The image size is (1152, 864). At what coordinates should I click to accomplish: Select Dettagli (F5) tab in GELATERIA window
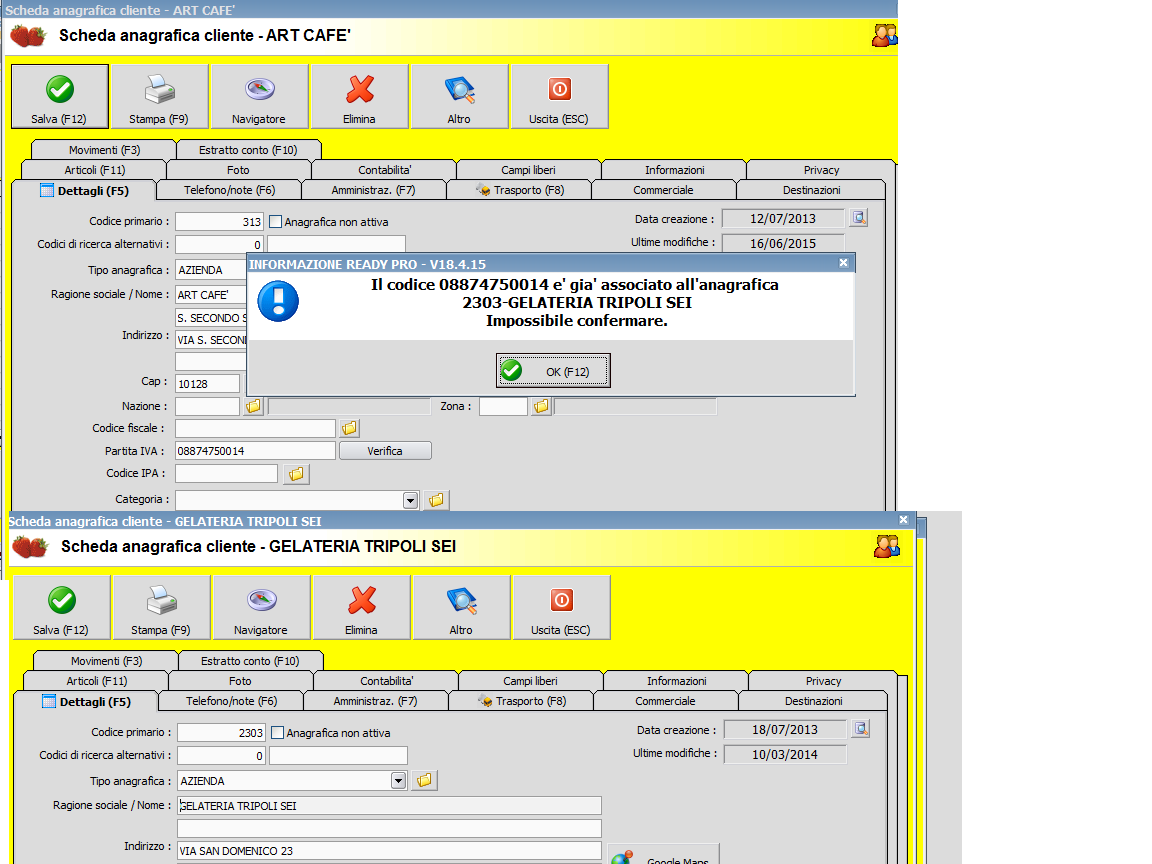click(x=86, y=702)
